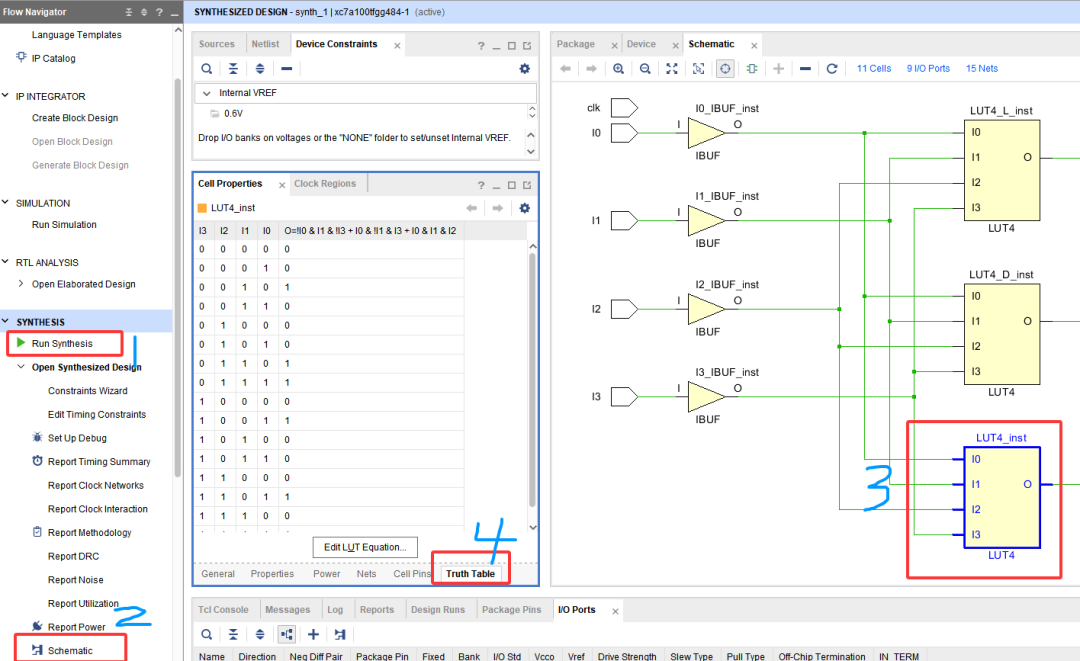Screen dimensions: 1080x661
Task: Regenerate the schematic with the refresh icon
Action: (x=831, y=69)
